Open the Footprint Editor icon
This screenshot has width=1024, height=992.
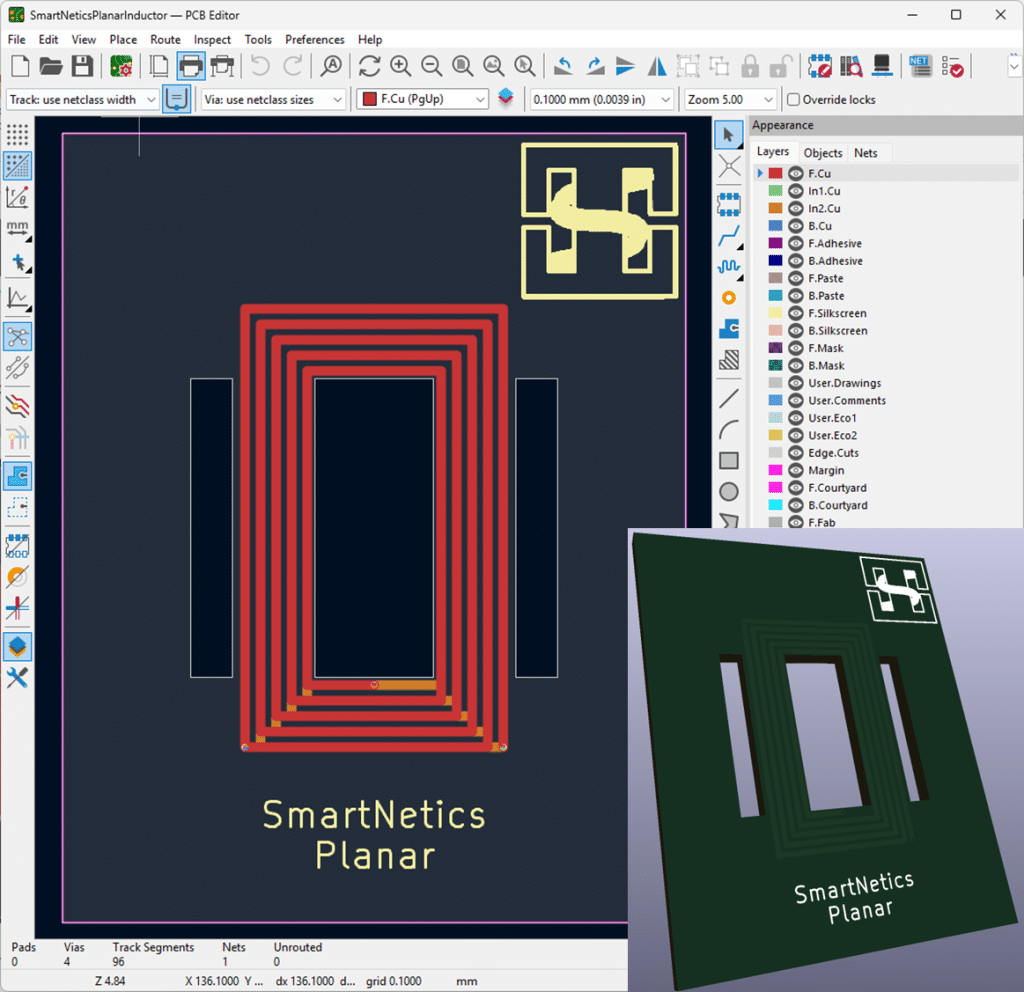coord(820,66)
